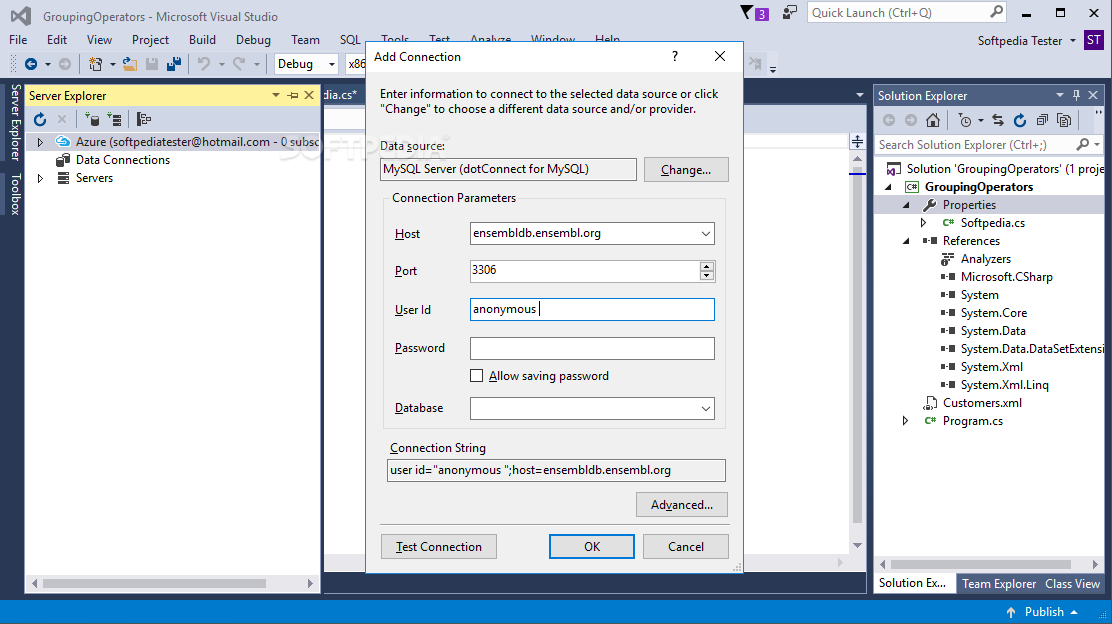Screen dimensions: 1112x624
Task: Click the Send Feedback icon
Action: (x=789, y=12)
